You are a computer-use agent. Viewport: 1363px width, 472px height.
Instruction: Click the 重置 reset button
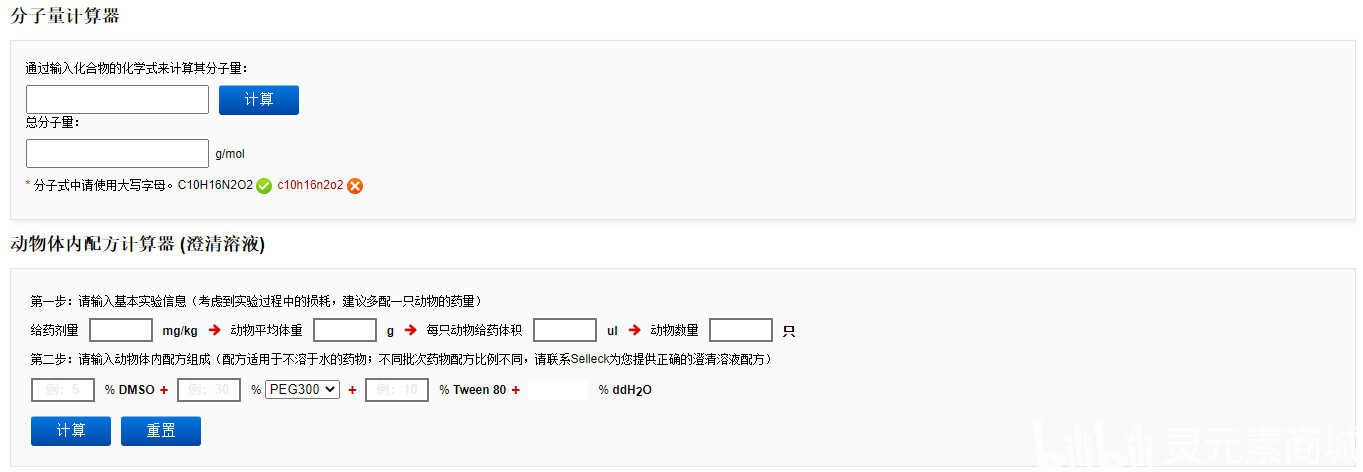(x=161, y=431)
